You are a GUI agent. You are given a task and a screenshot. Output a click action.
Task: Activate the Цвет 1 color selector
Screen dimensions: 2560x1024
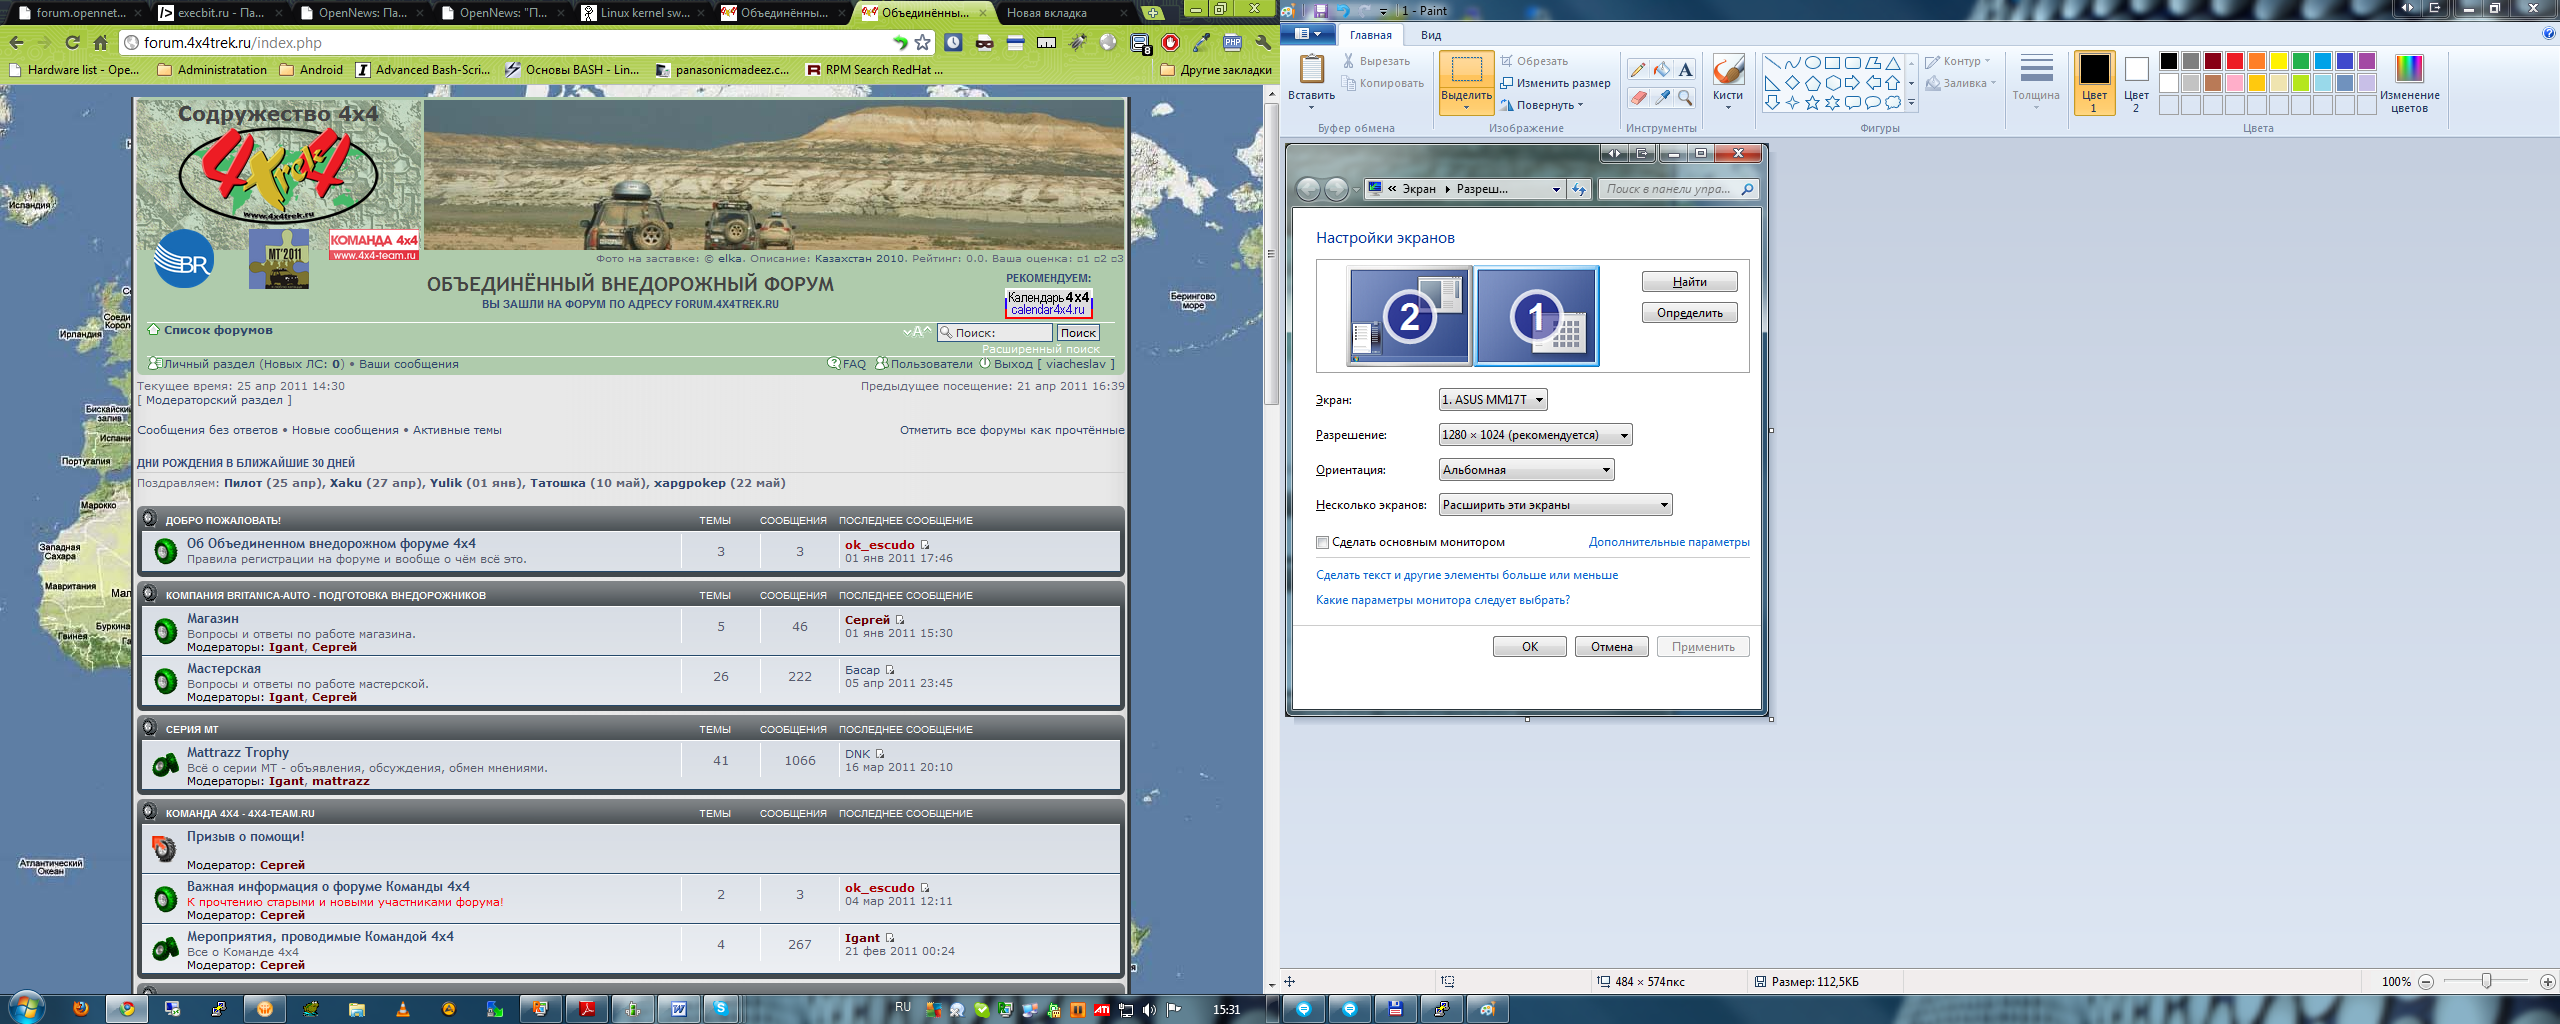[2094, 83]
